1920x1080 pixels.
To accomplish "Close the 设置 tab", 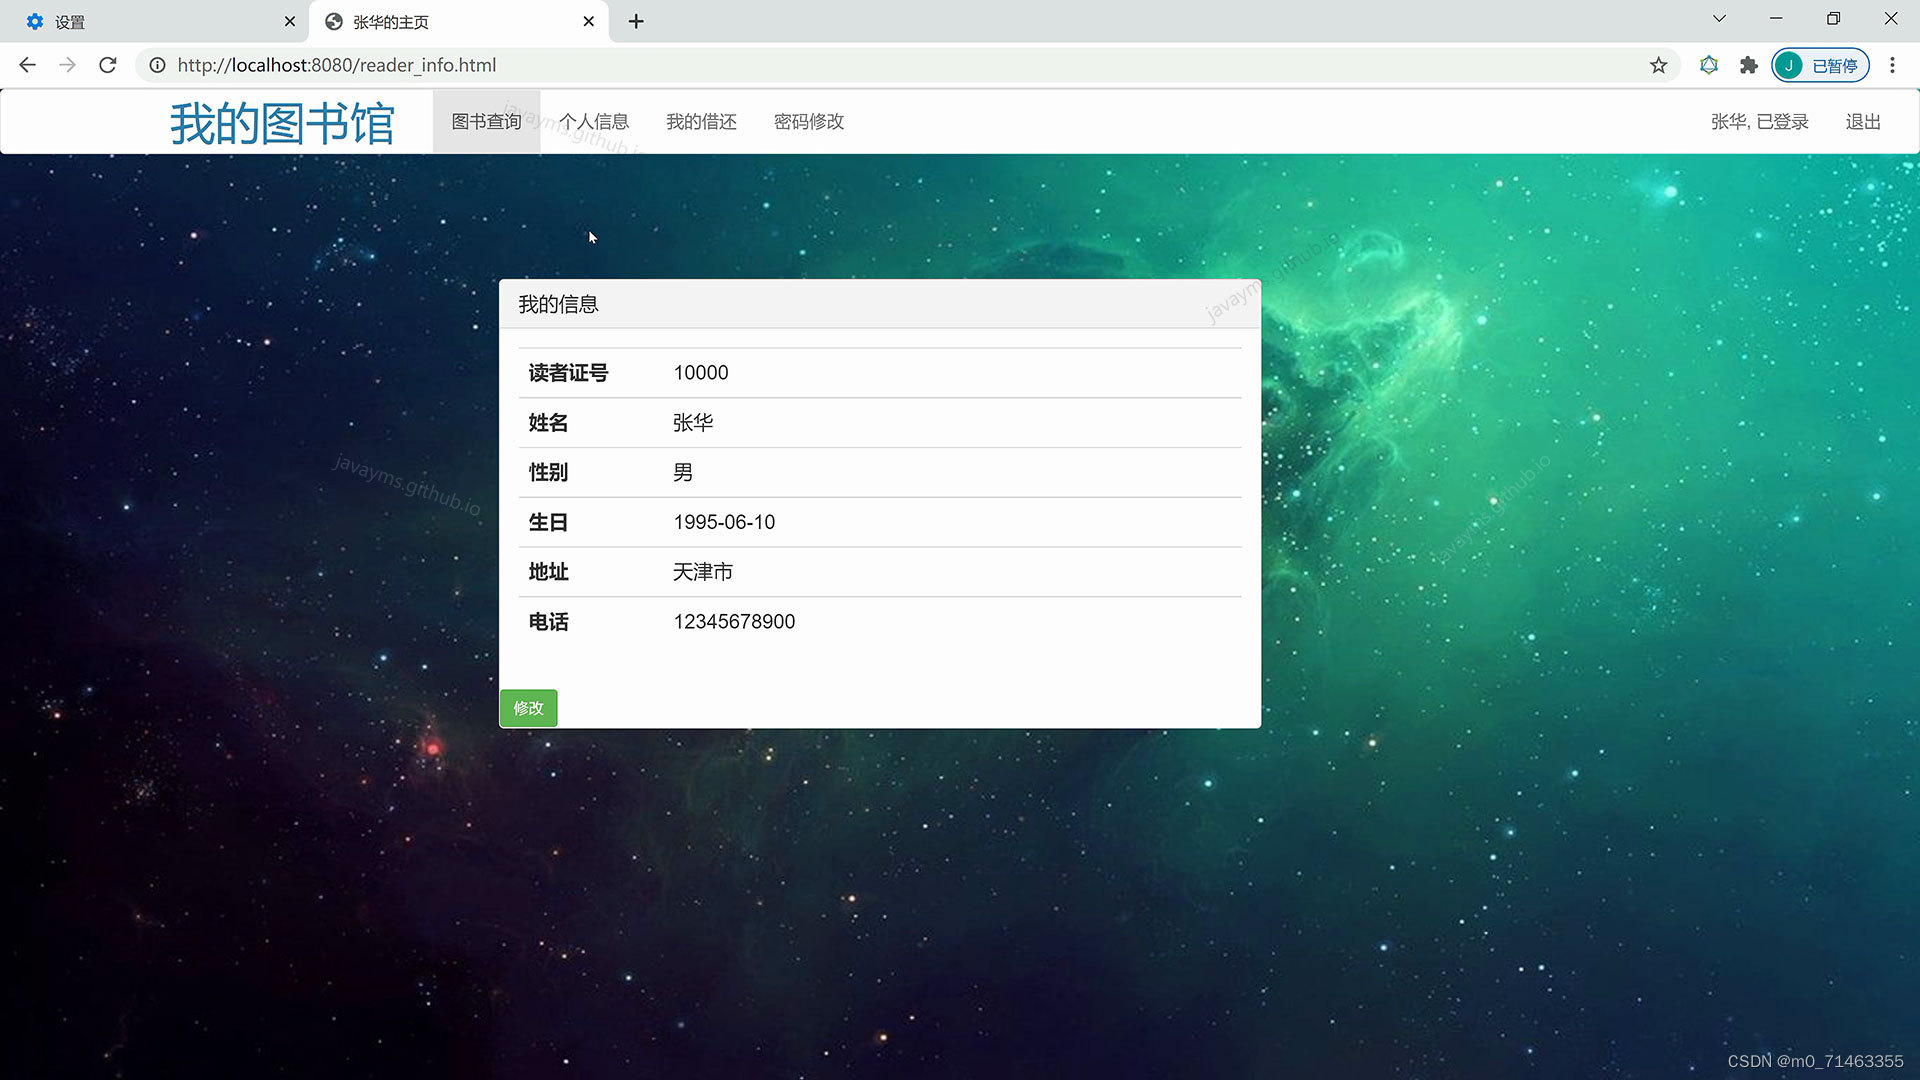I will click(290, 21).
